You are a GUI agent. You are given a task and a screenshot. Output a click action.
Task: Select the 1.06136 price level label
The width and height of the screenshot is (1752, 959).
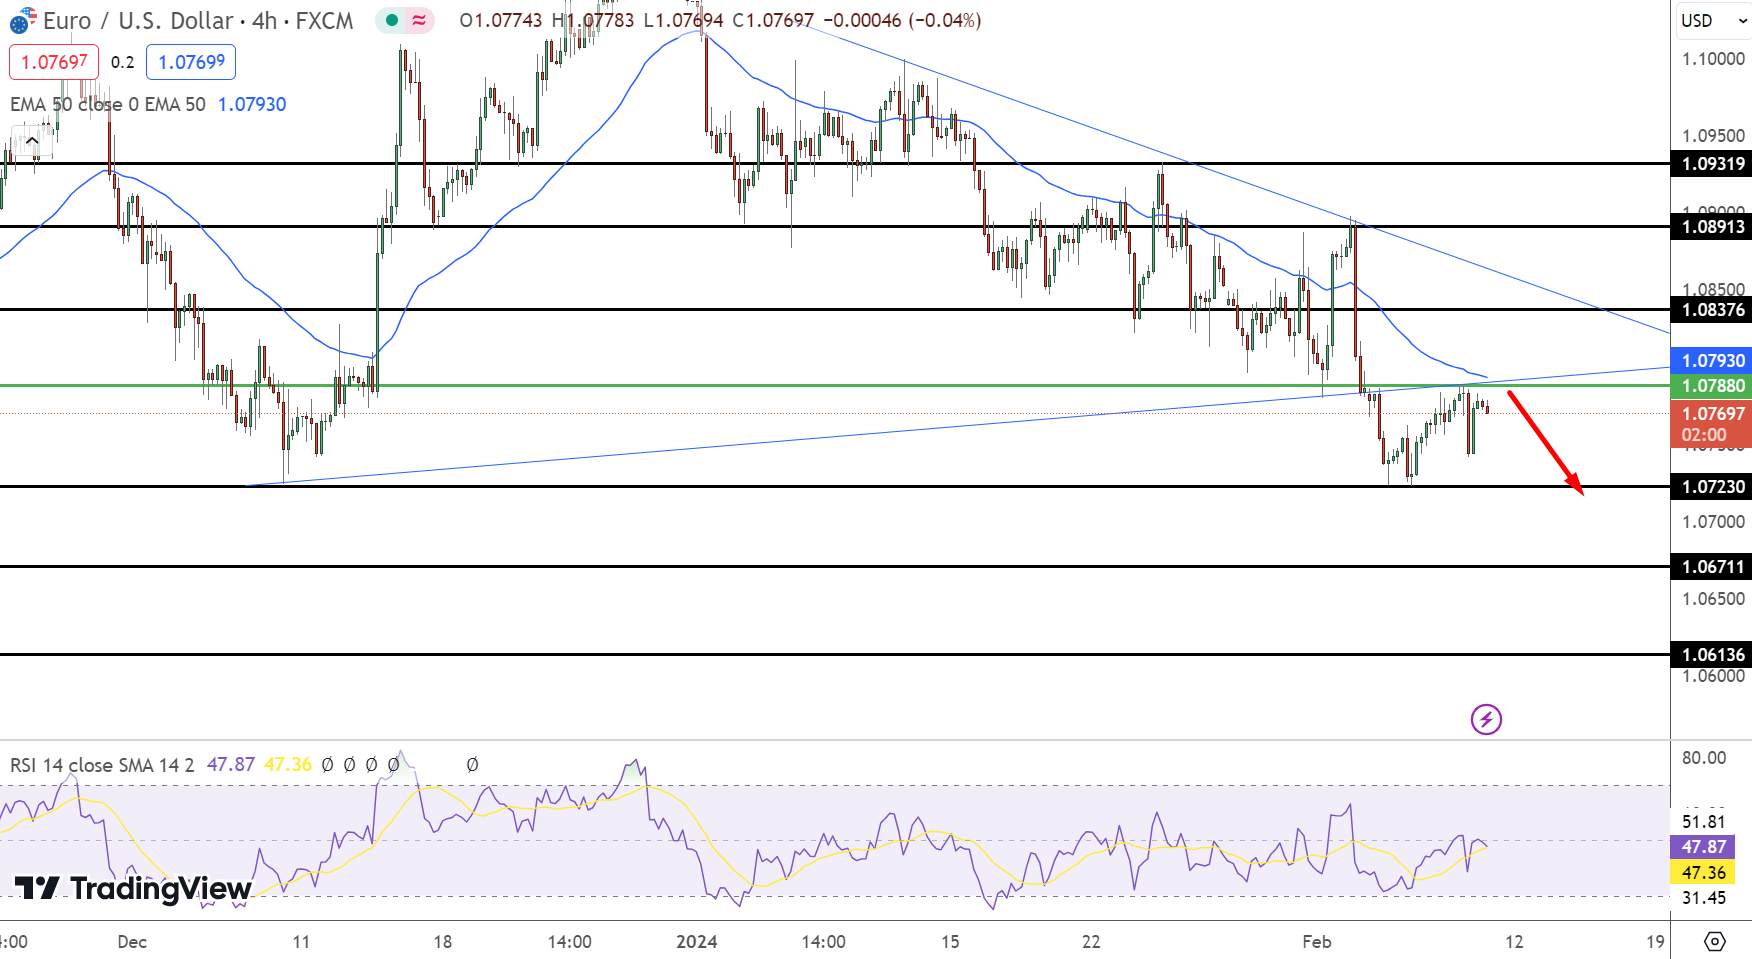tap(1712, 654)
